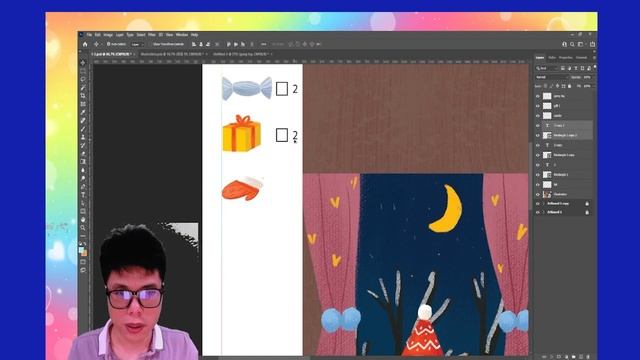Open the workspace switcher icon

tap(580, 44)
